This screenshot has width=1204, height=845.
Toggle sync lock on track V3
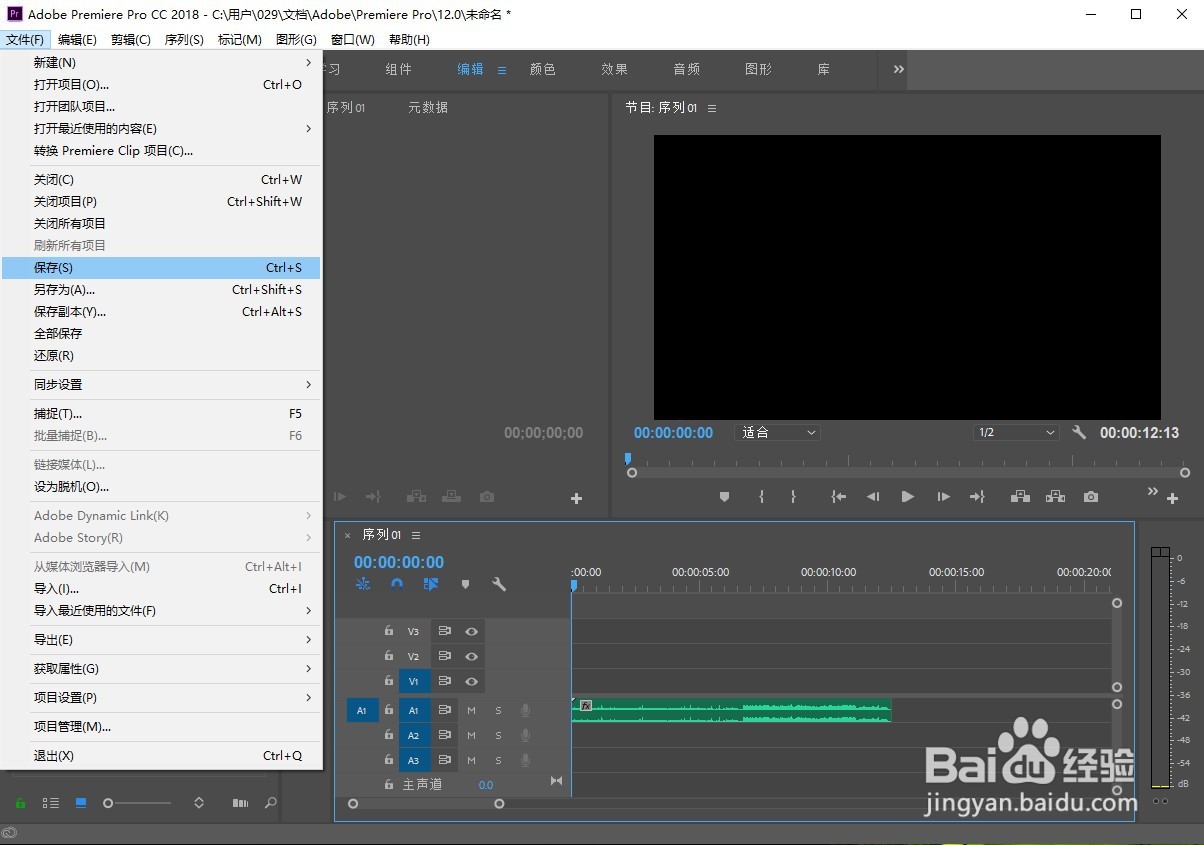(x=445, y=632)
